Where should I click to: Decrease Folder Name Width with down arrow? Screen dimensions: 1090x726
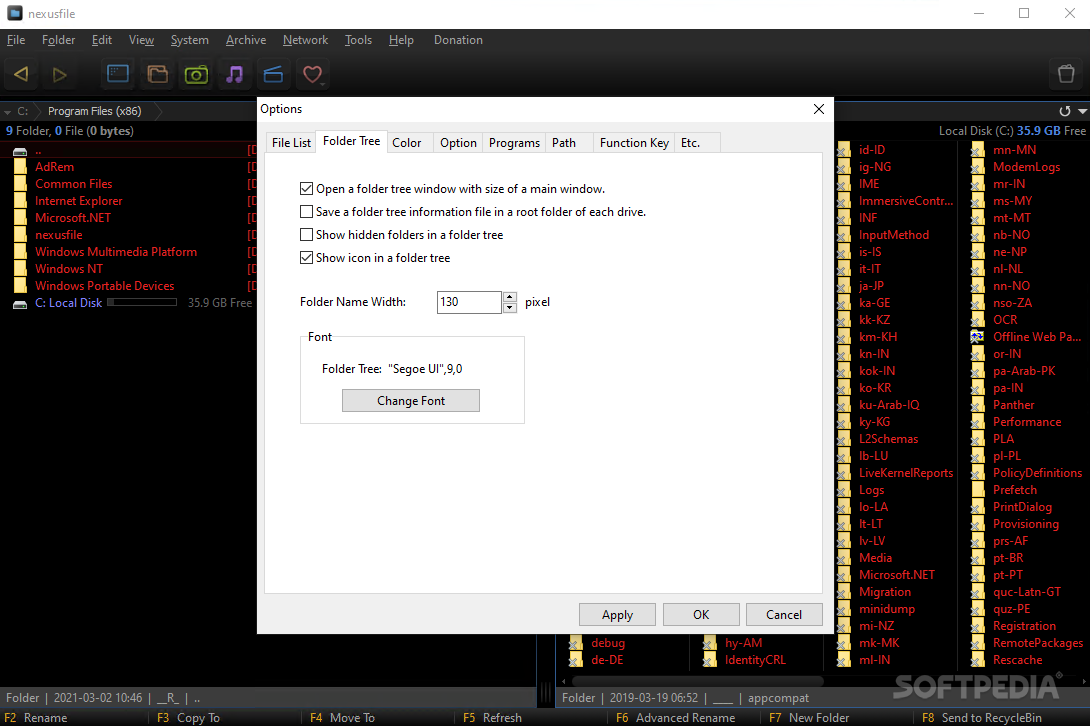(510, 307)
